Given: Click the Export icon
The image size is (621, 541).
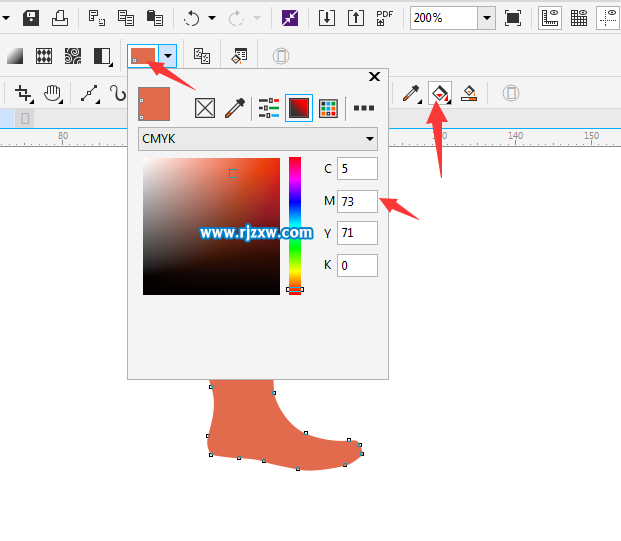Looking at the screenshot, I should 356,18.
